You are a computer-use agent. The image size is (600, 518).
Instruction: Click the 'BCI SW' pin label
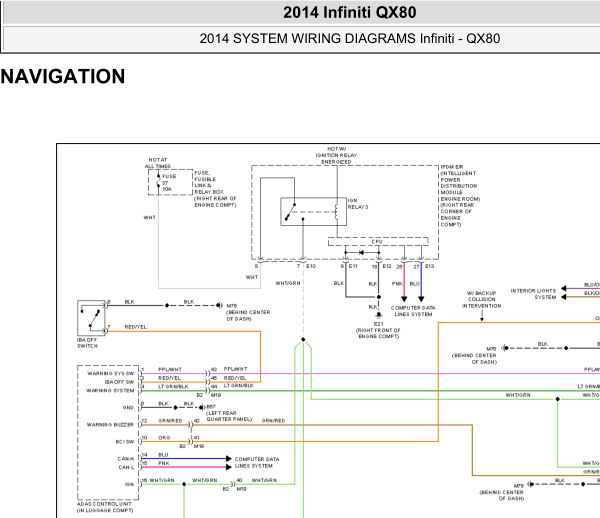pos(125,442)
